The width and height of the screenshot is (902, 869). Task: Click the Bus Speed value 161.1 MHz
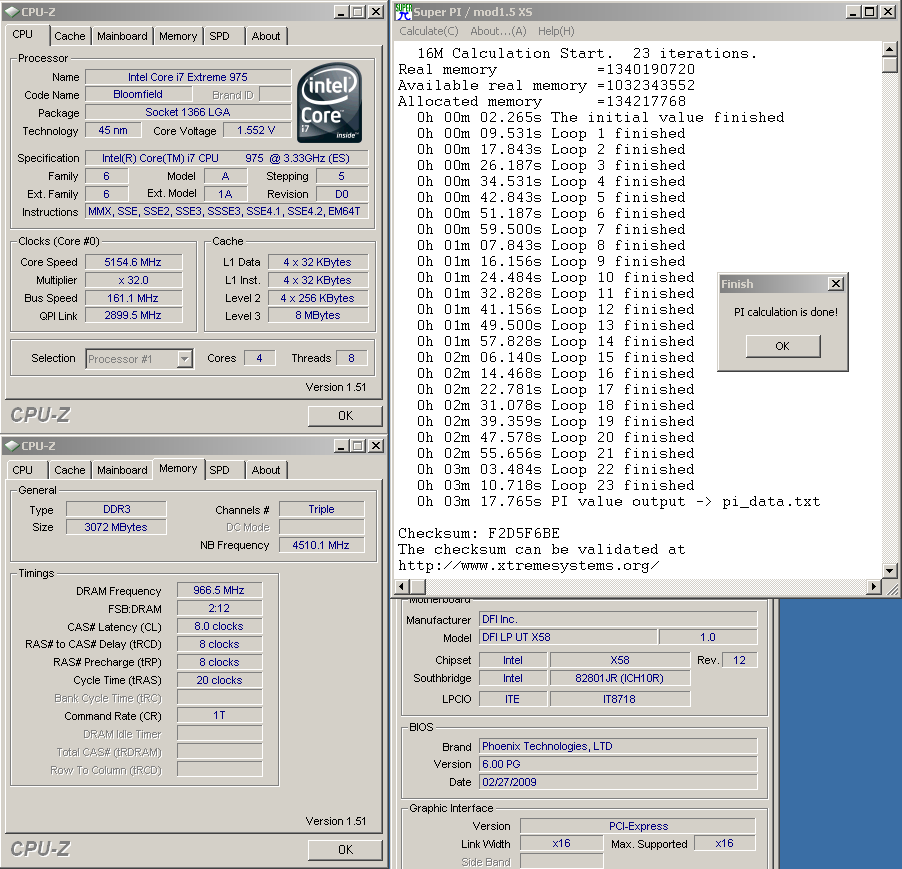point(133,298)
